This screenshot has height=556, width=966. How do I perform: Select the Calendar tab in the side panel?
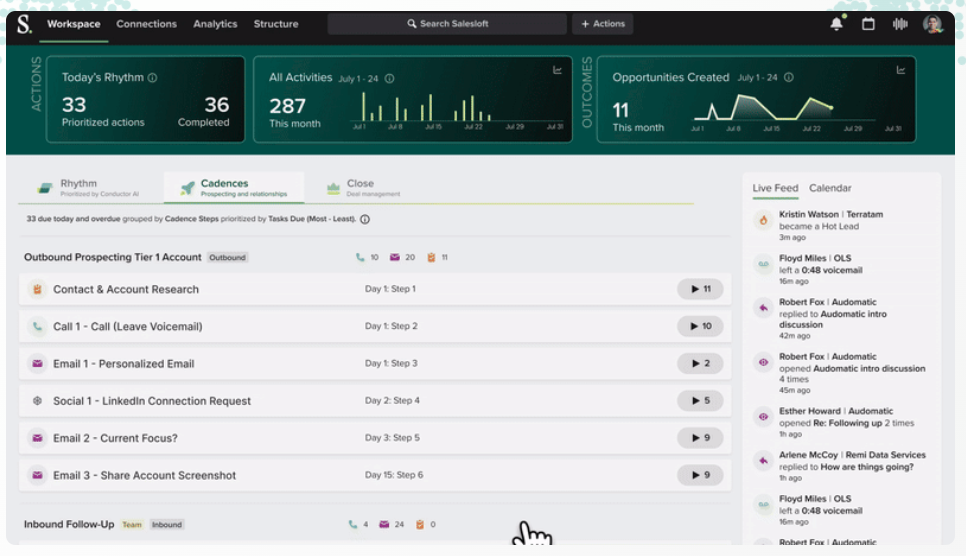830,188
